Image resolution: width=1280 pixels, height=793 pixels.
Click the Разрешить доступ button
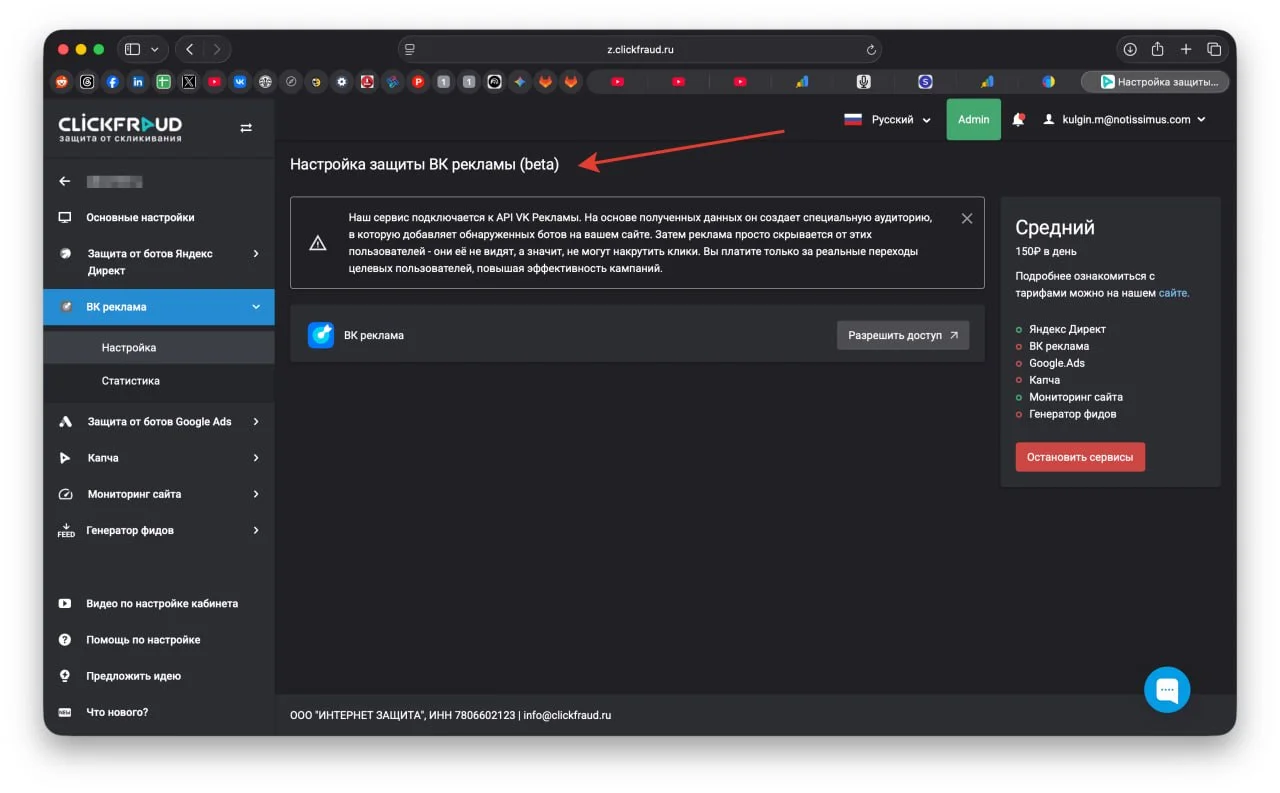(903, 335)
